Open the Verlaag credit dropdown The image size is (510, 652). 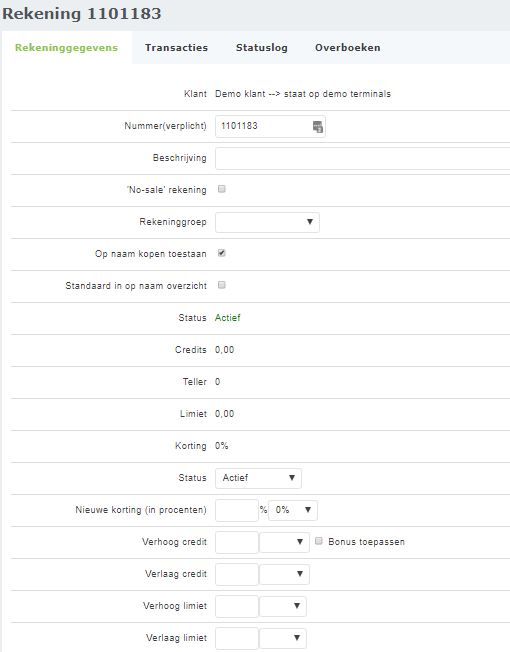coord(284,574)
